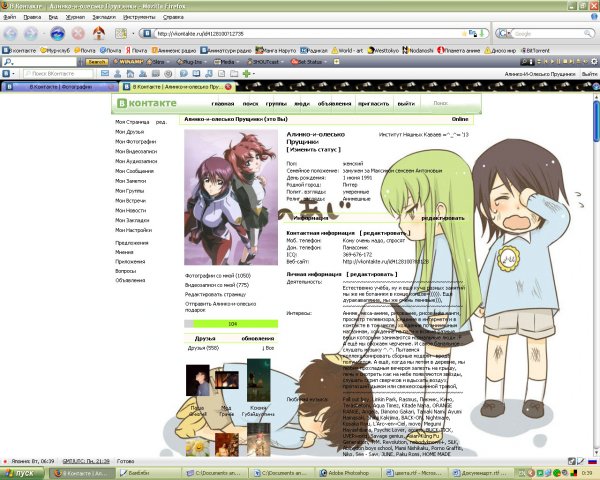The width and height of the screenshot is (600, 480).
Task: Open the Планета аниме bookmark
Action: [x=458, y=51]
